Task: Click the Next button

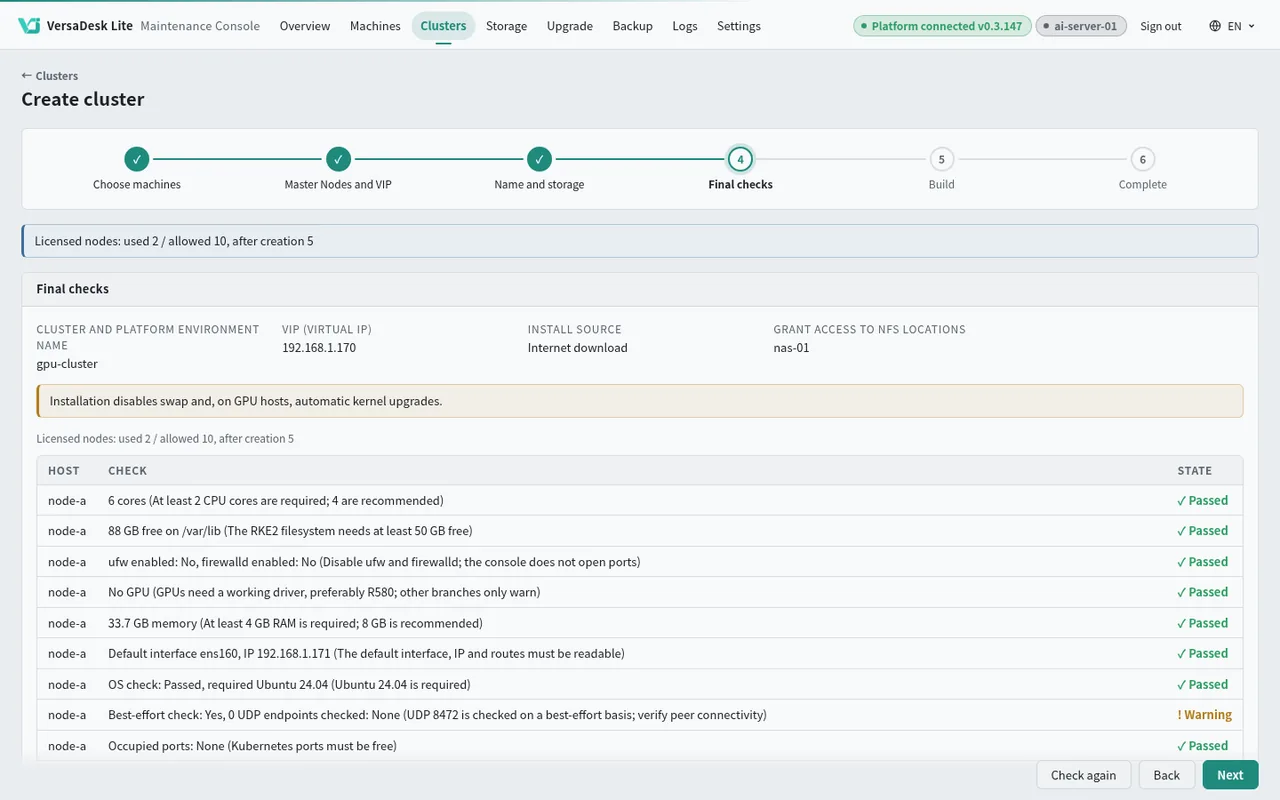Action: [1230, 775]
